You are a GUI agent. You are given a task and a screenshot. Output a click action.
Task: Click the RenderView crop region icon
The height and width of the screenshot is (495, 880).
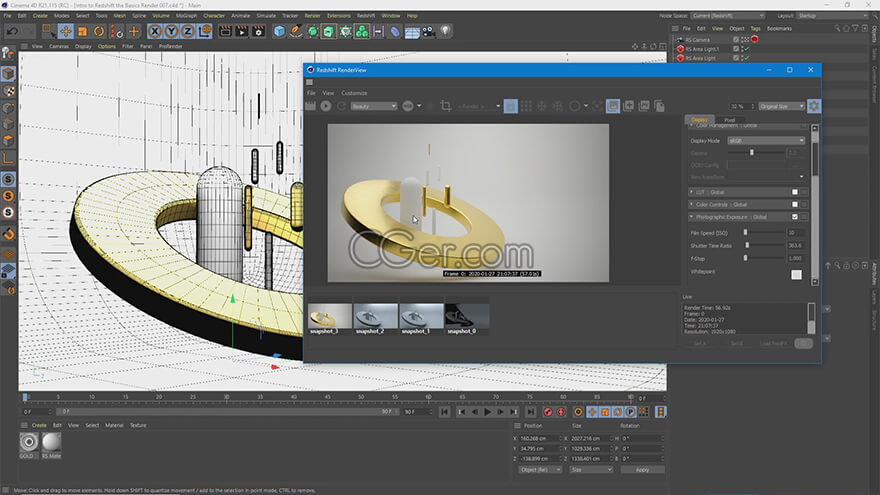point(446,106)
